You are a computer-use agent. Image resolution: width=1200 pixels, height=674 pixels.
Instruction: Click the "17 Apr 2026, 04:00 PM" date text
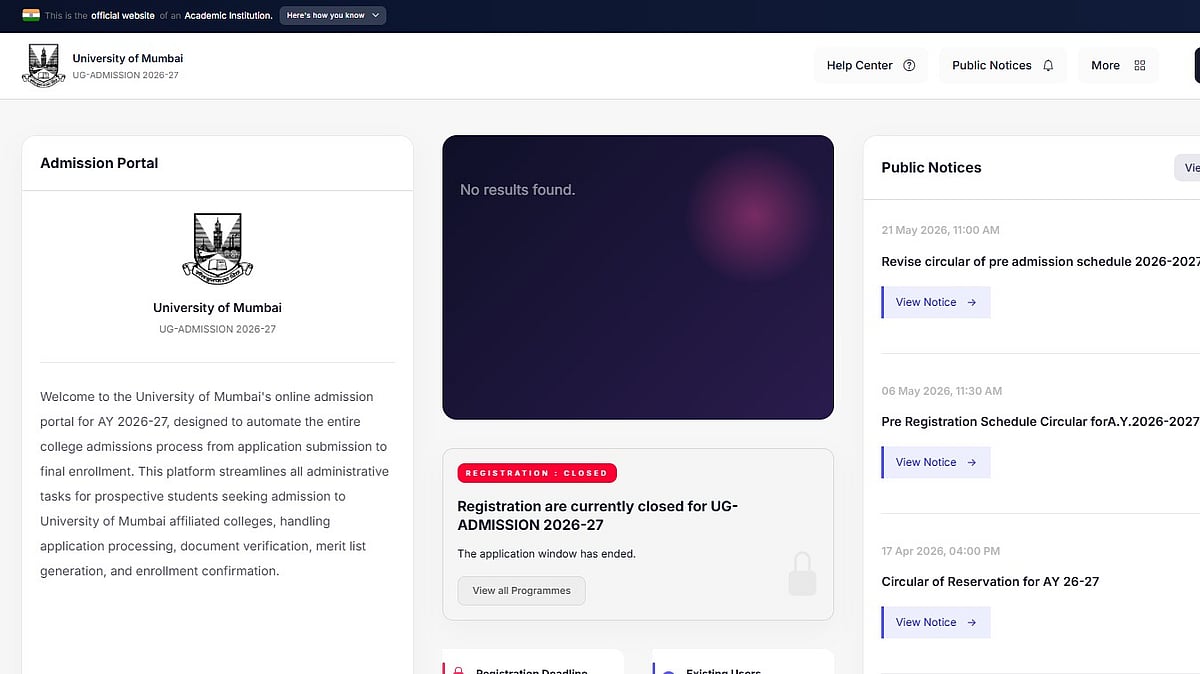pyautogui.click(x=940, y=551)
